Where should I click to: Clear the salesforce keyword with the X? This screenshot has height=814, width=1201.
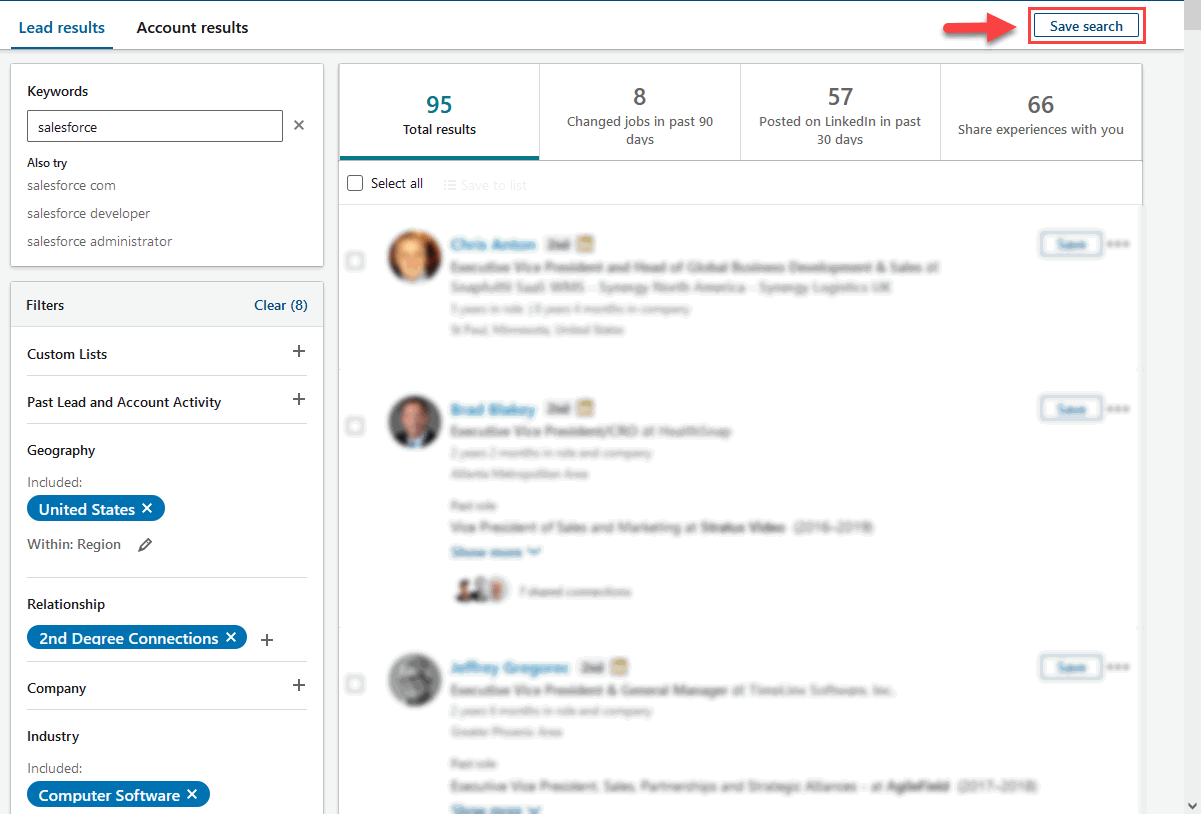coord(298,126)
